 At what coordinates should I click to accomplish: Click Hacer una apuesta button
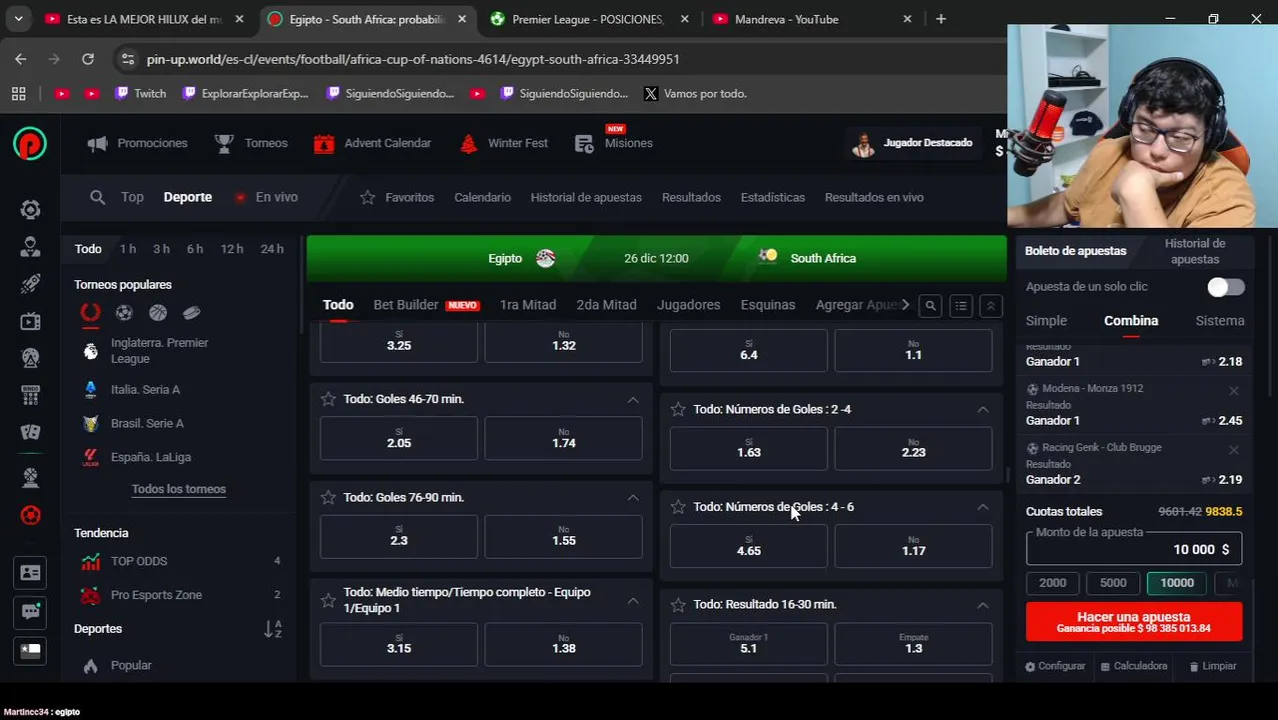(1134, 622)
